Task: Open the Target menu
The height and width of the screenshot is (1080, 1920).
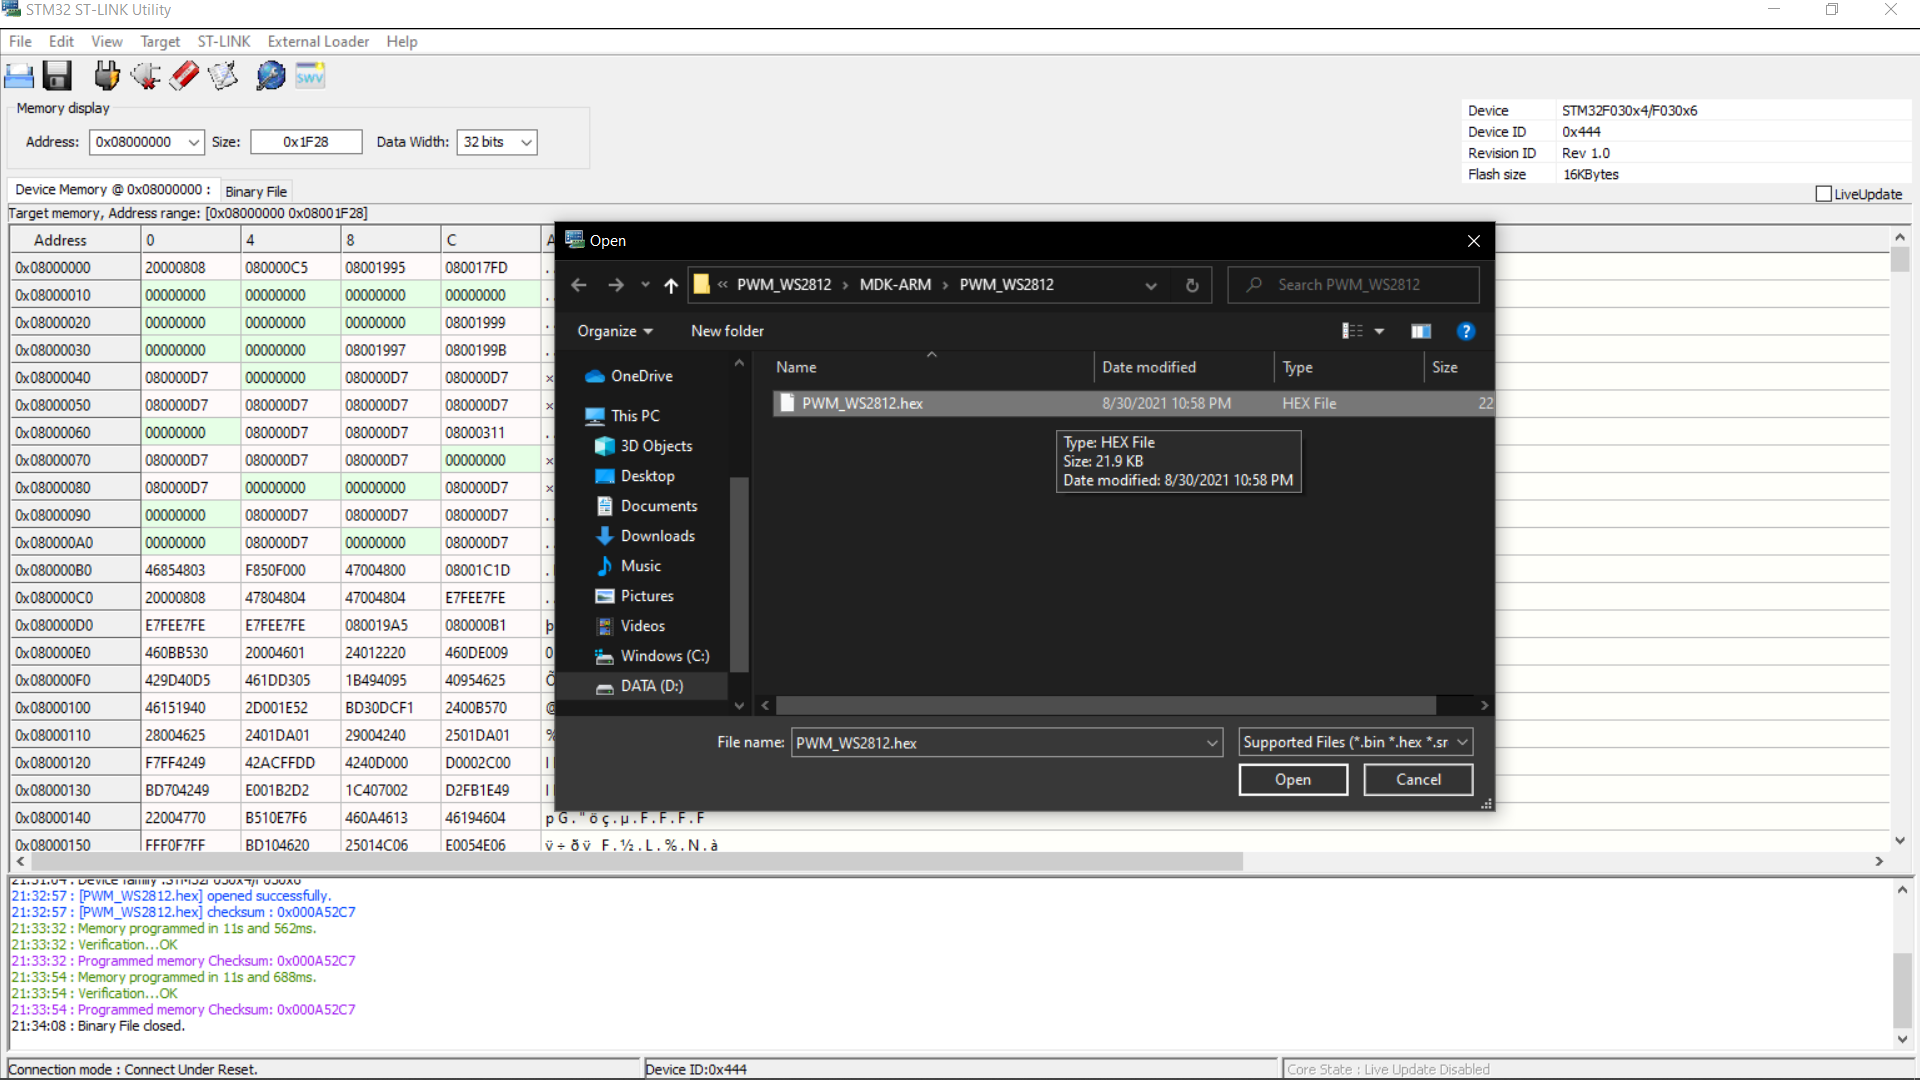Action: click(x=160, y=42)
